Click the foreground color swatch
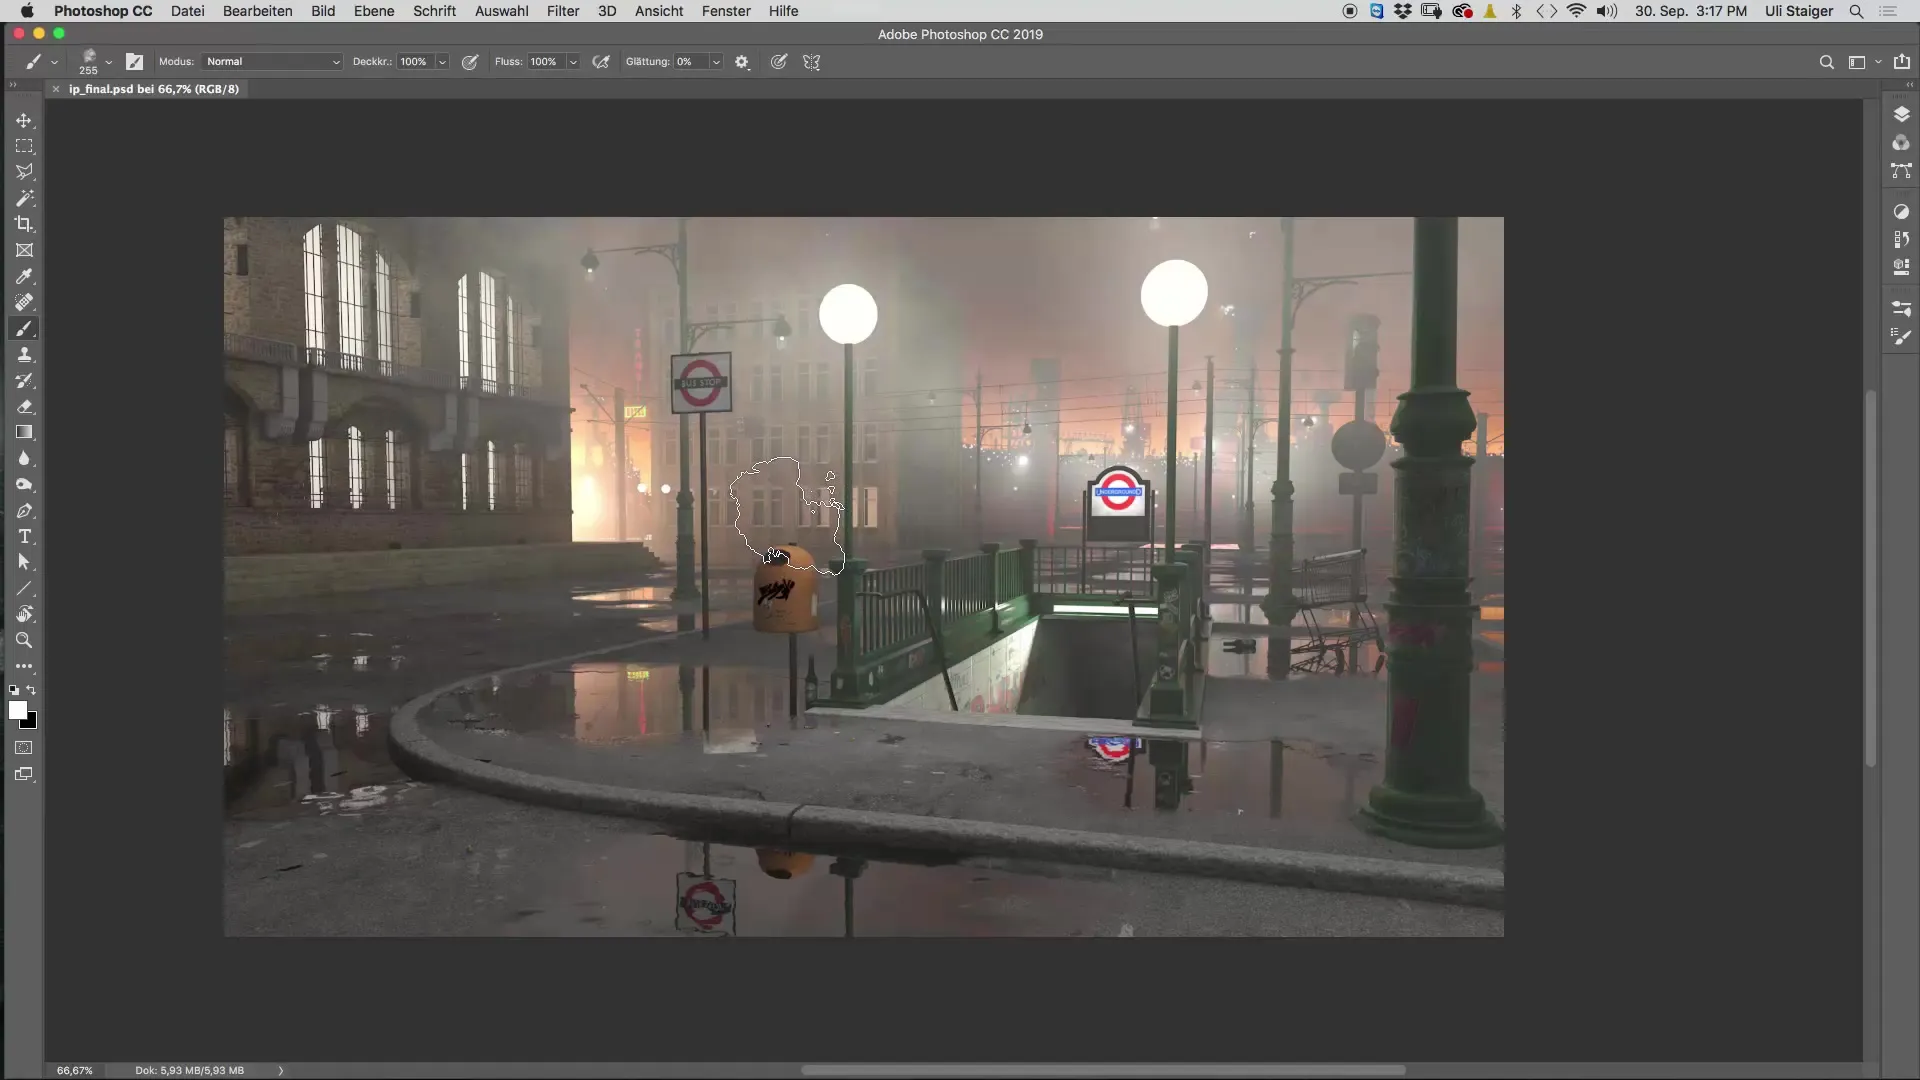The height and width of the screenshot is (1080, 1920). 17,710
